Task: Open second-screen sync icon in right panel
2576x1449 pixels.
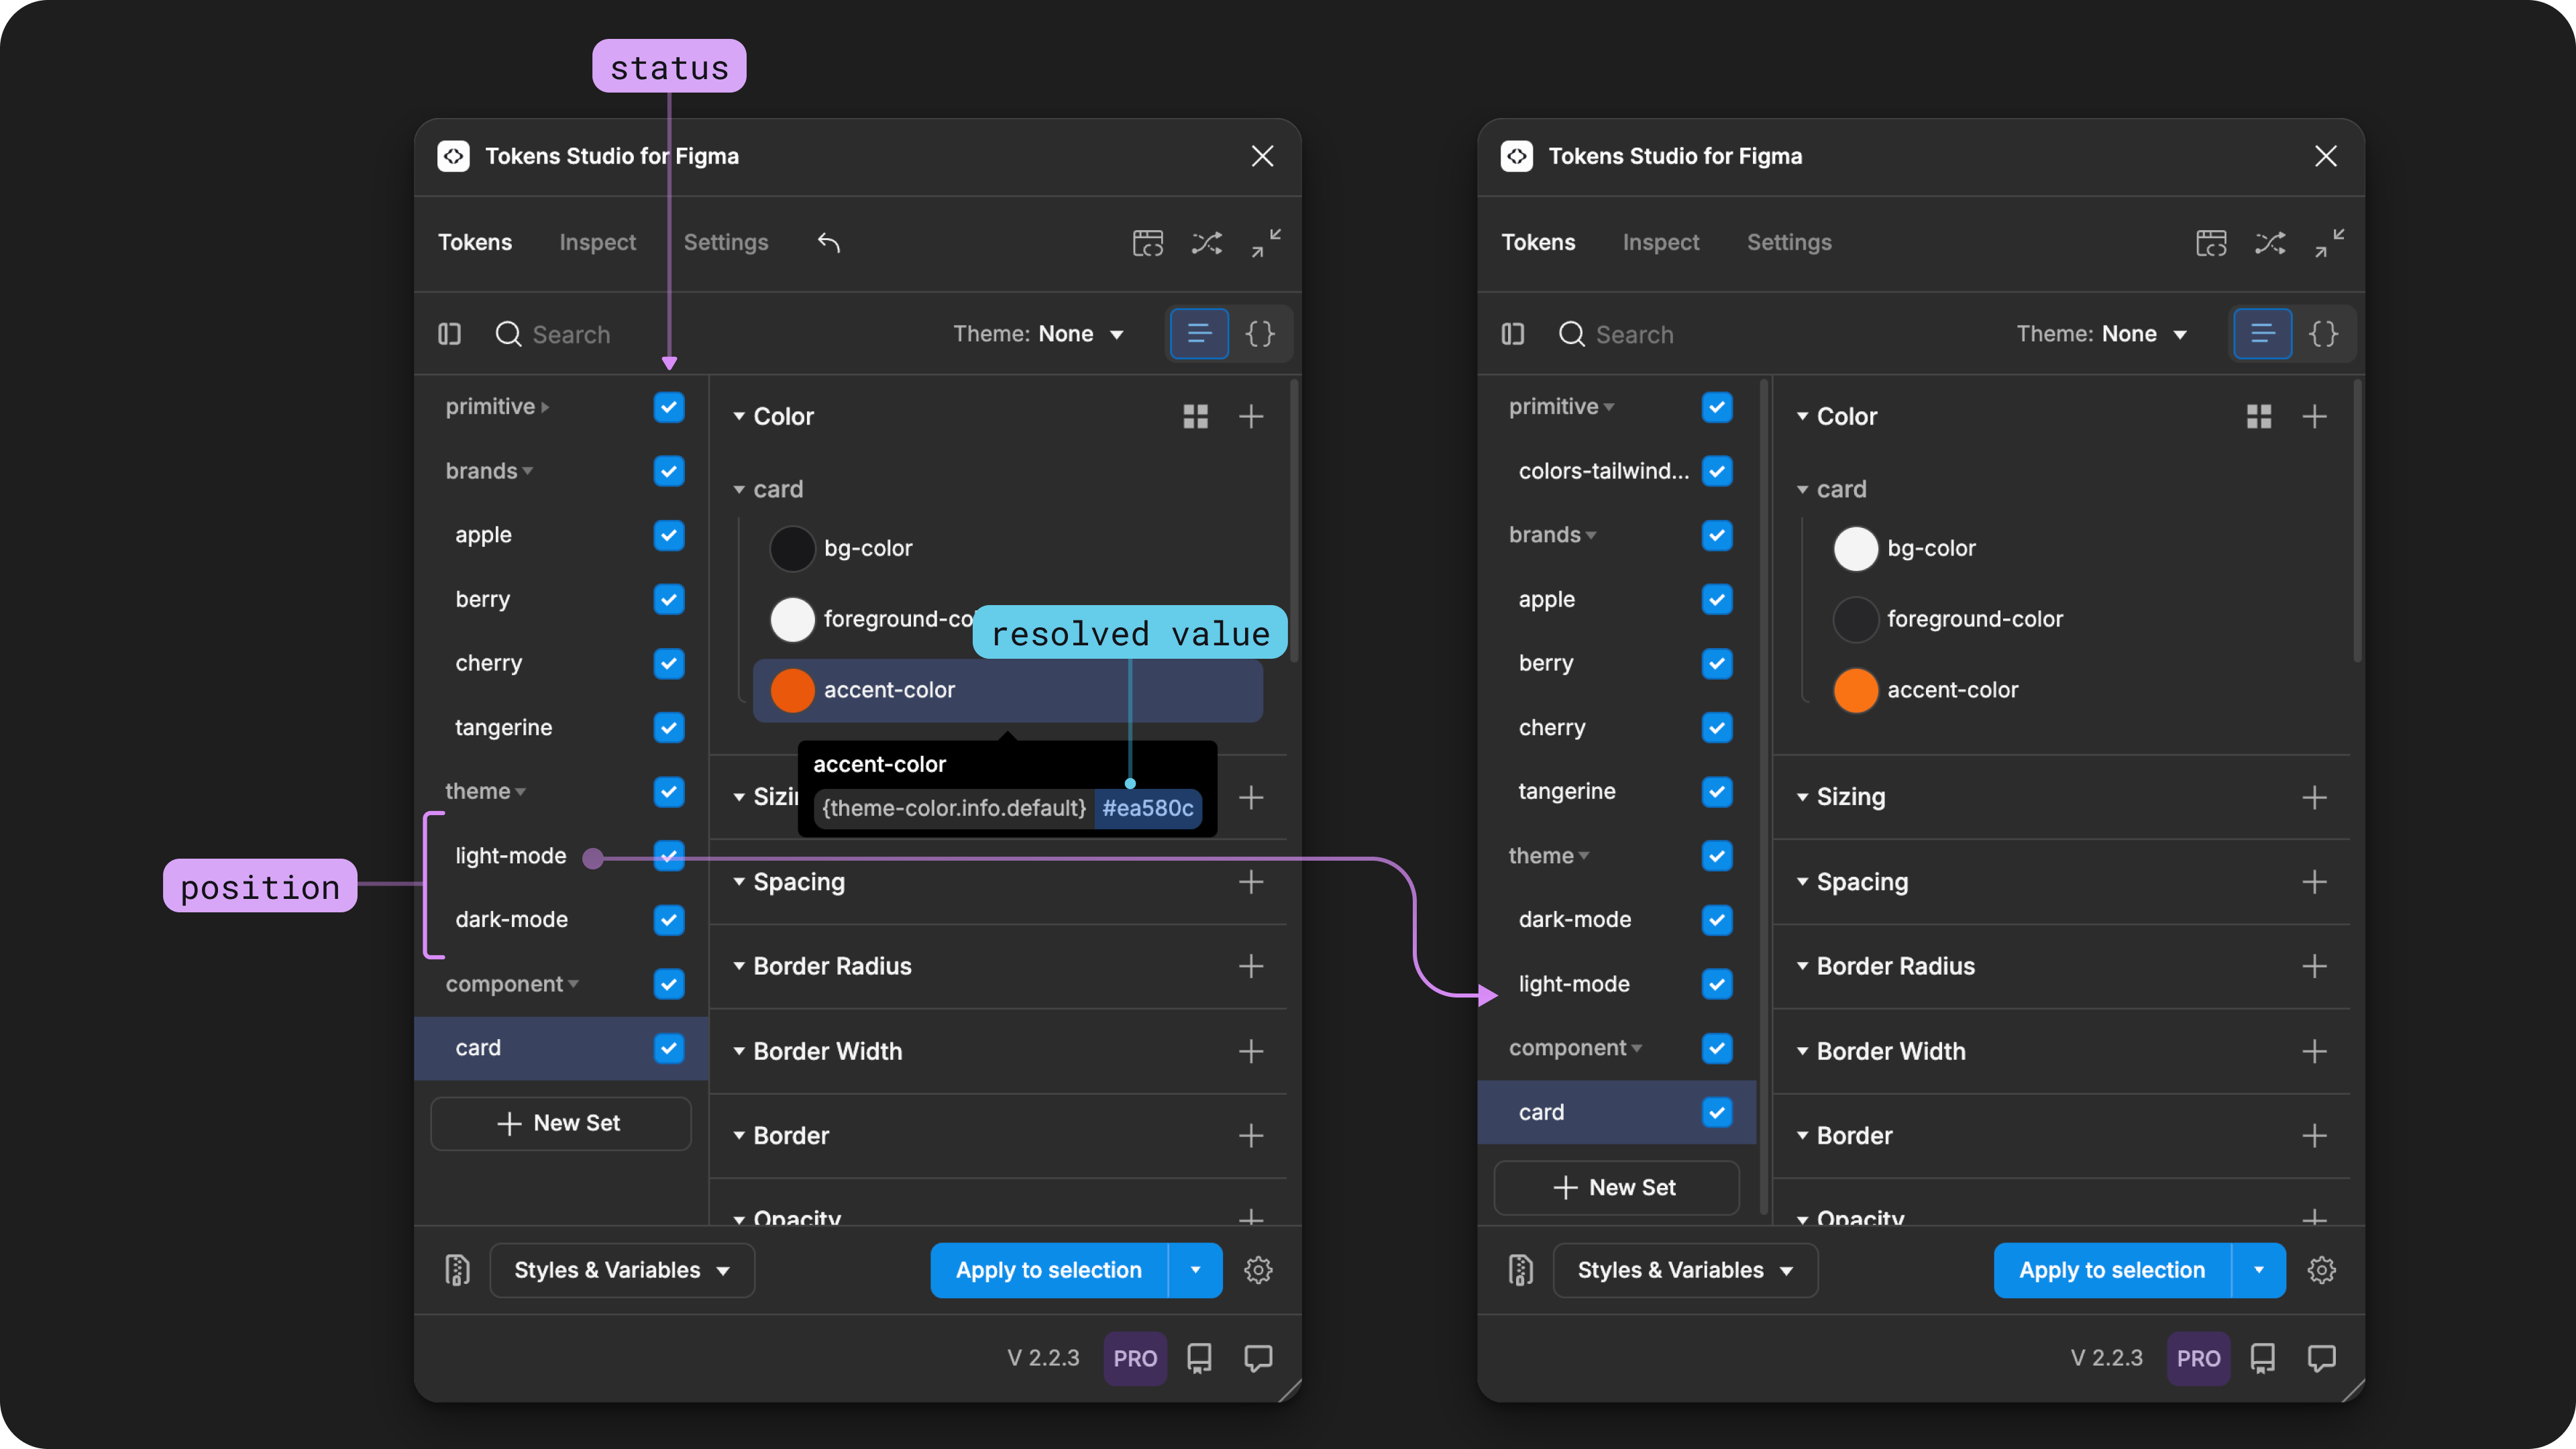Action: coord(2211,243)
